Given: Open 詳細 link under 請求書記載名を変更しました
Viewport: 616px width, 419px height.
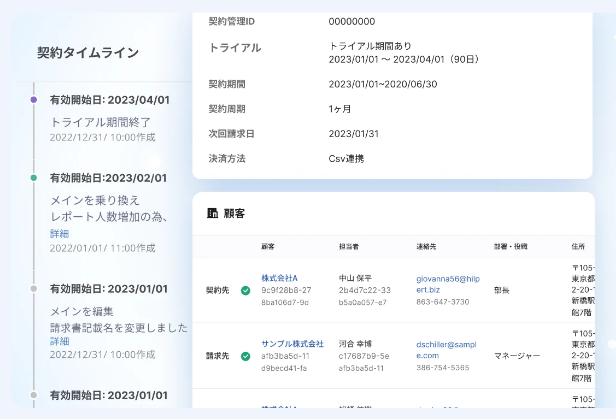Looking at the screenshot, I should pyautogui.click(x=59, y=340).
